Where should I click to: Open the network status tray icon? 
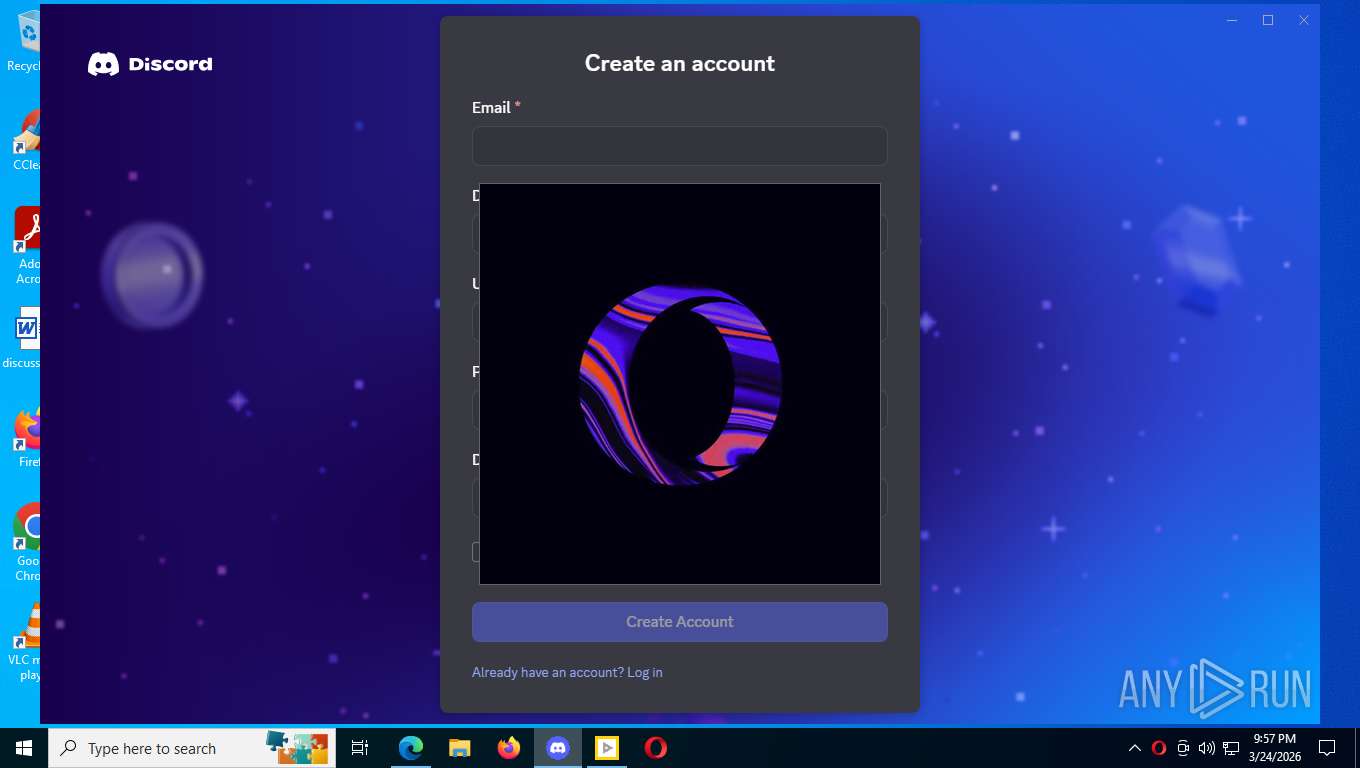coord(1231,748)
